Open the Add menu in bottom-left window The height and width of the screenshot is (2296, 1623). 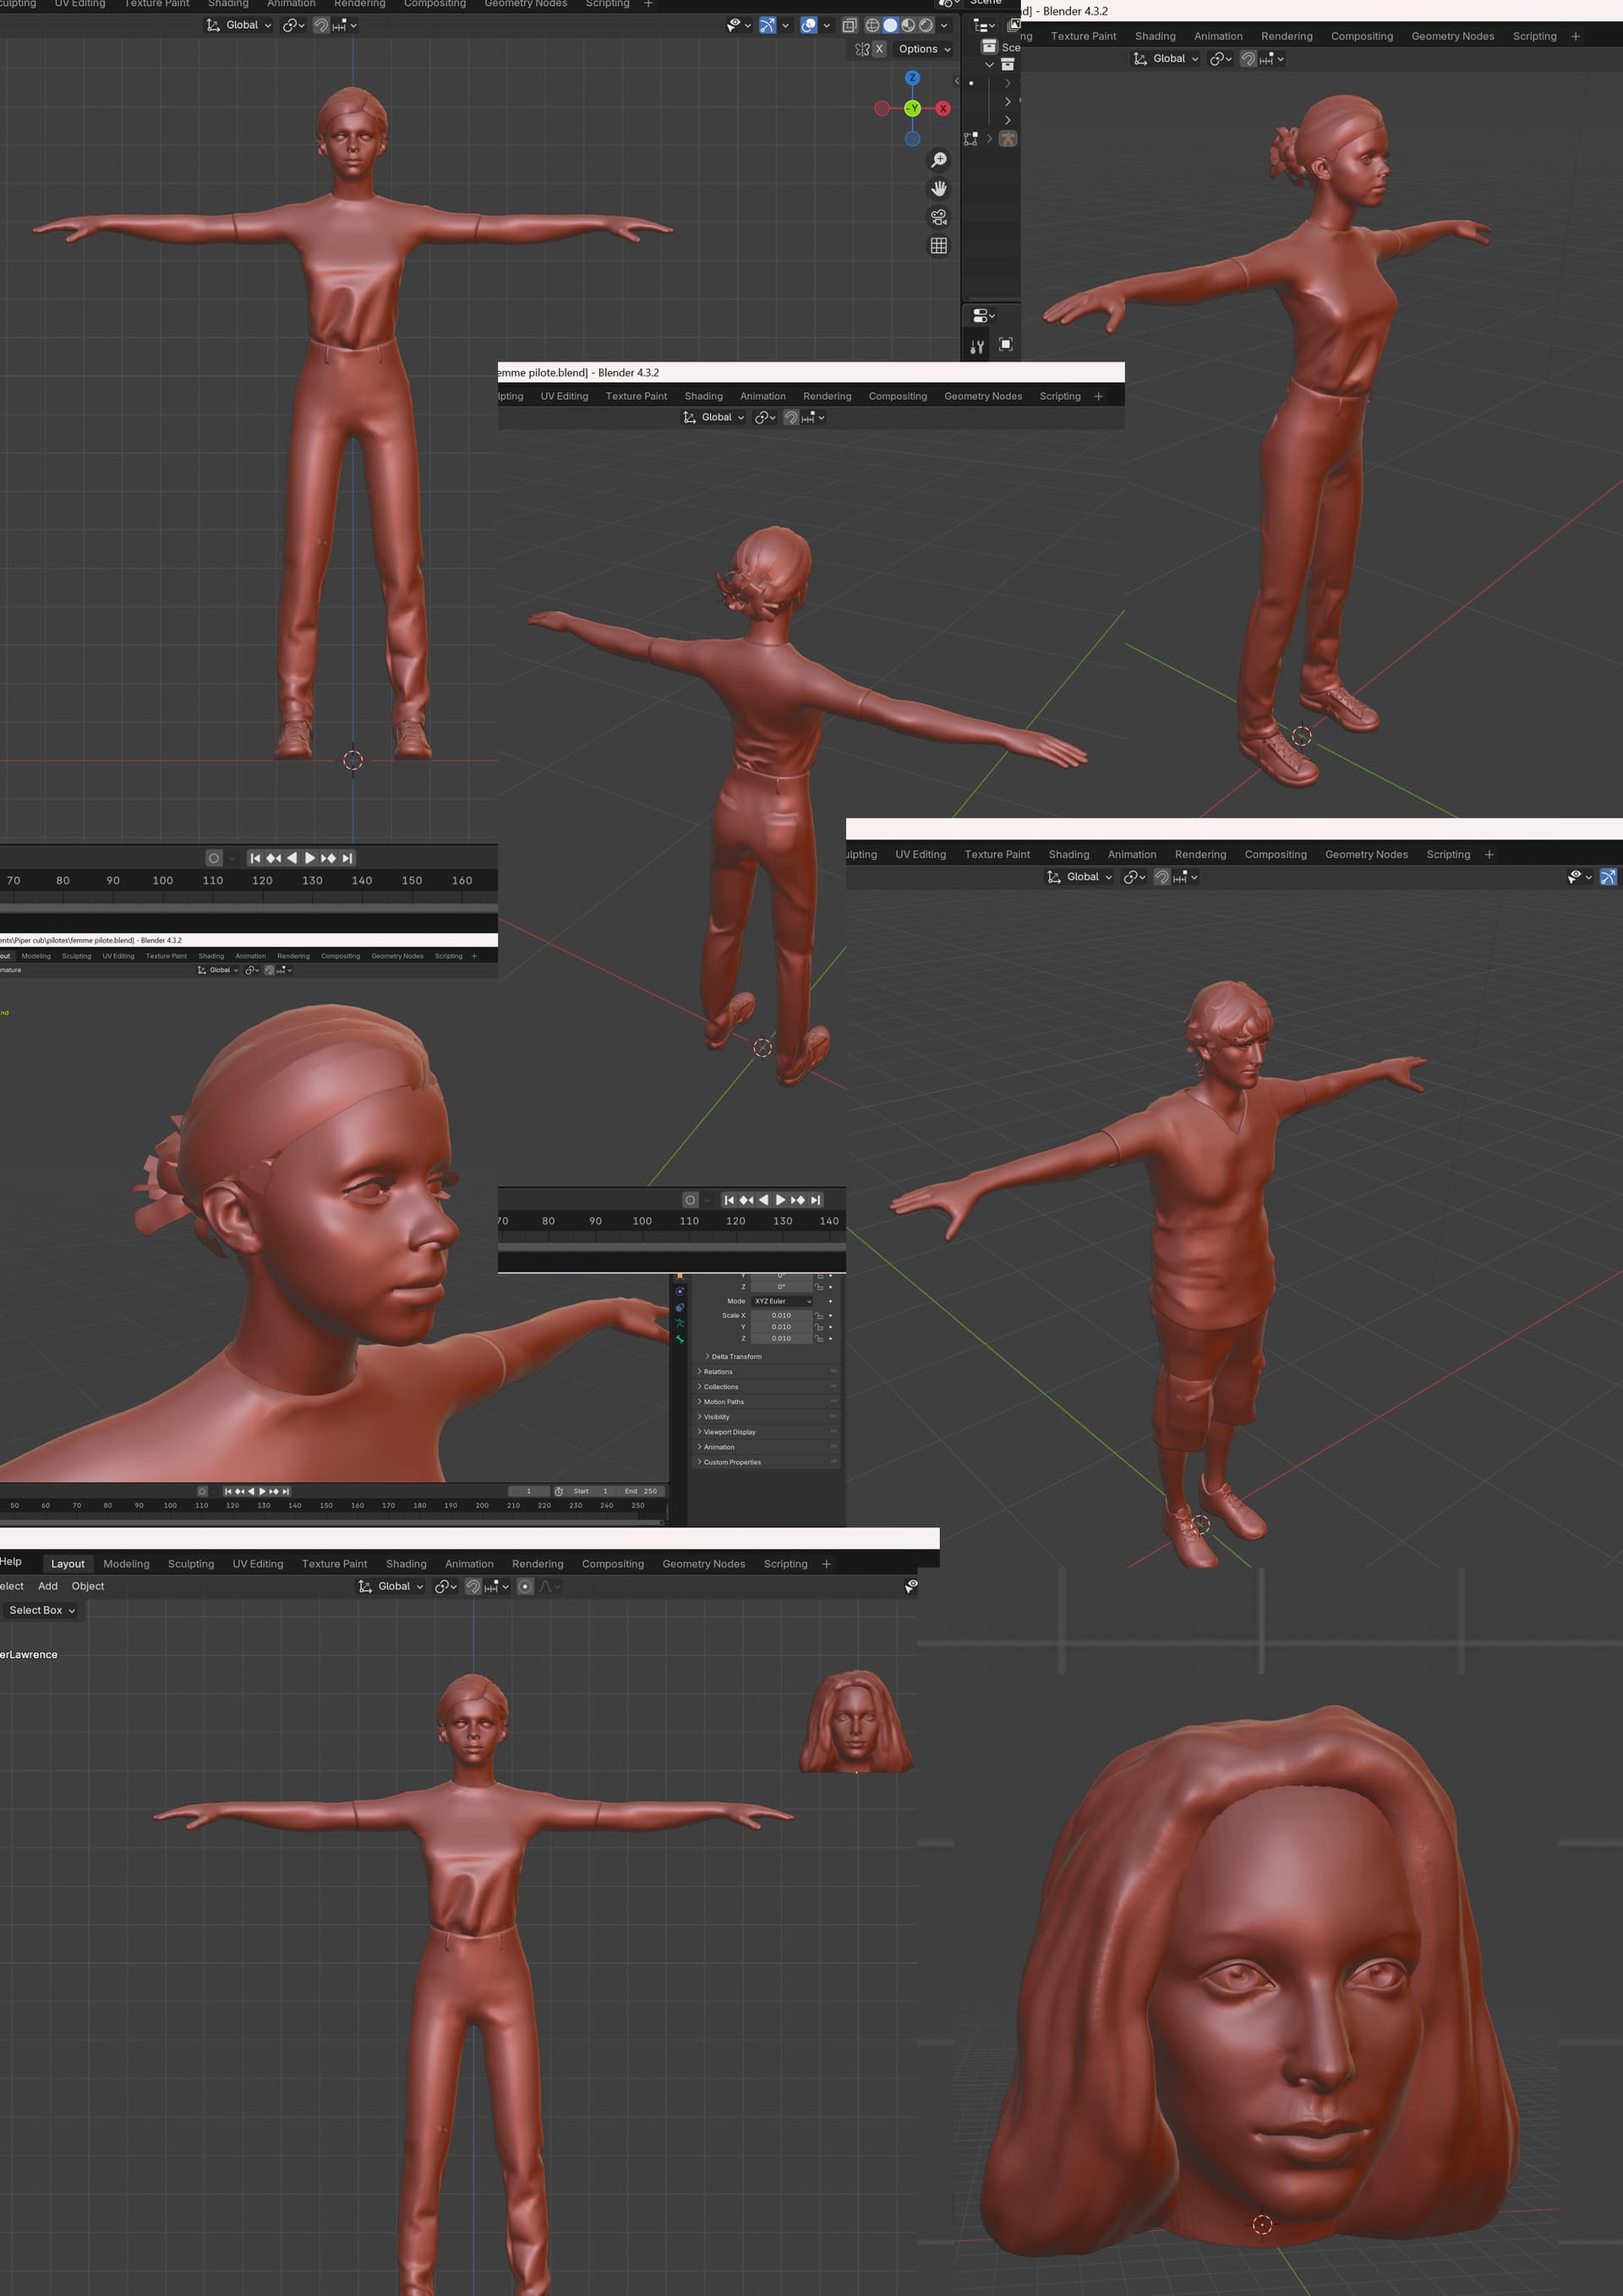(48, 1586)
